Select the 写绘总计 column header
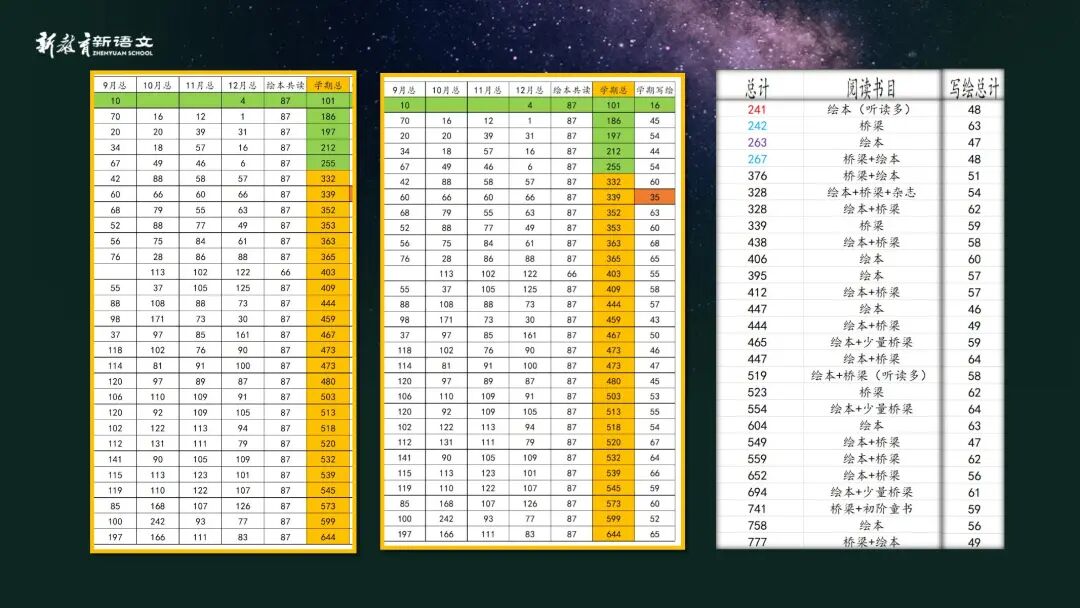The width and height of the screenshot is (1080, 608). 973,87
